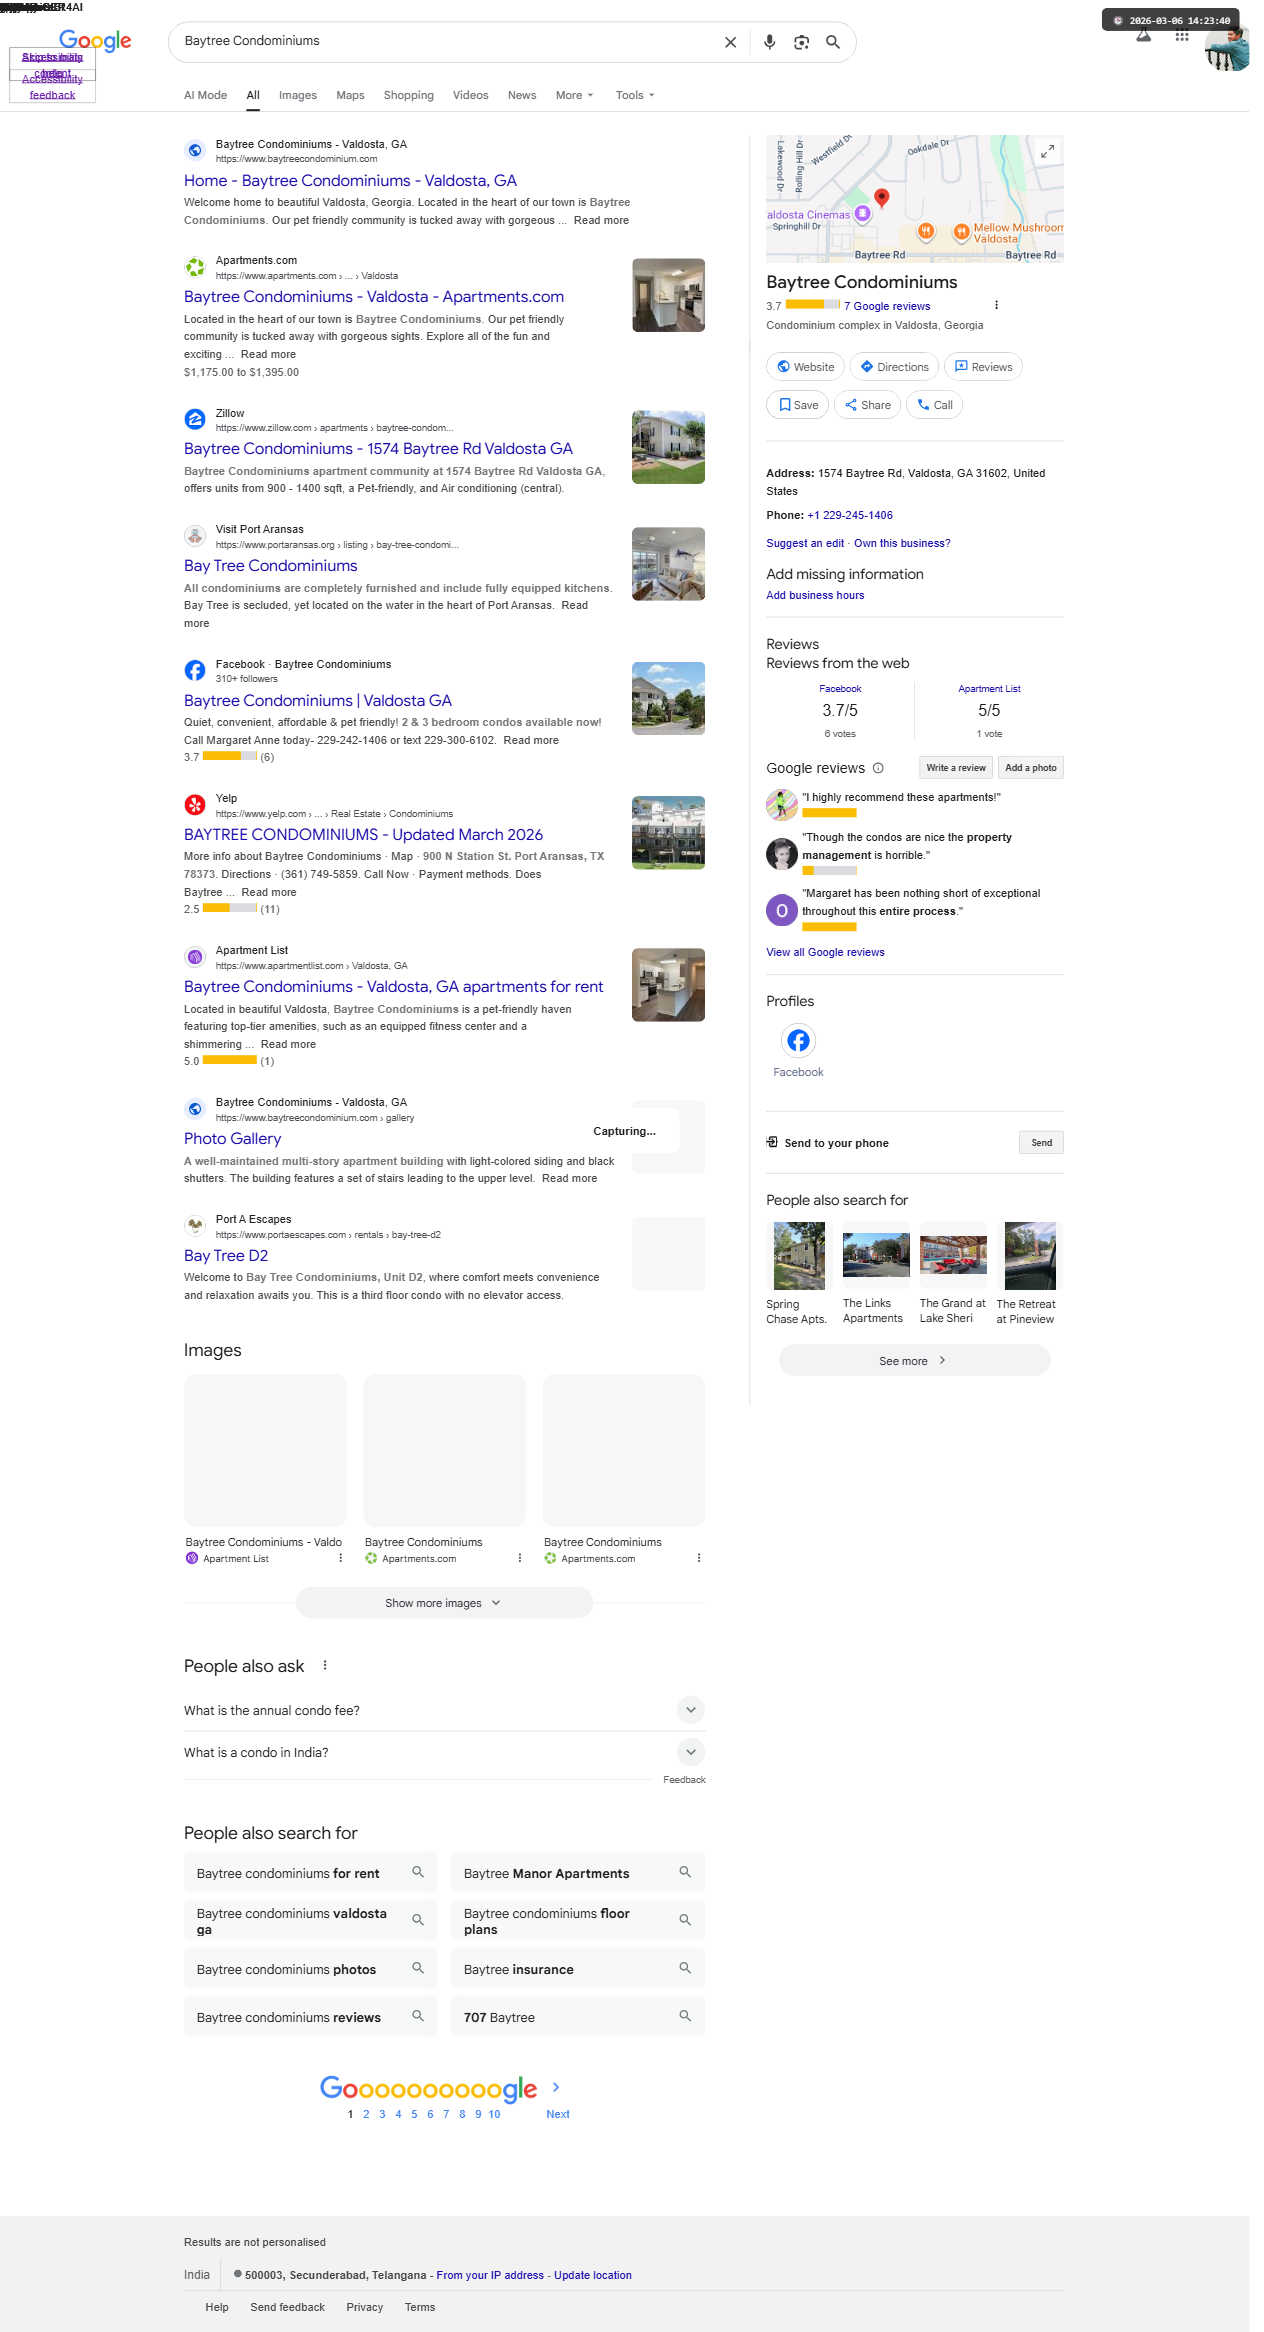The image size is (1264, 2332).
Task: Switch to the Shopping tab
Action: [x=409, y=95]
